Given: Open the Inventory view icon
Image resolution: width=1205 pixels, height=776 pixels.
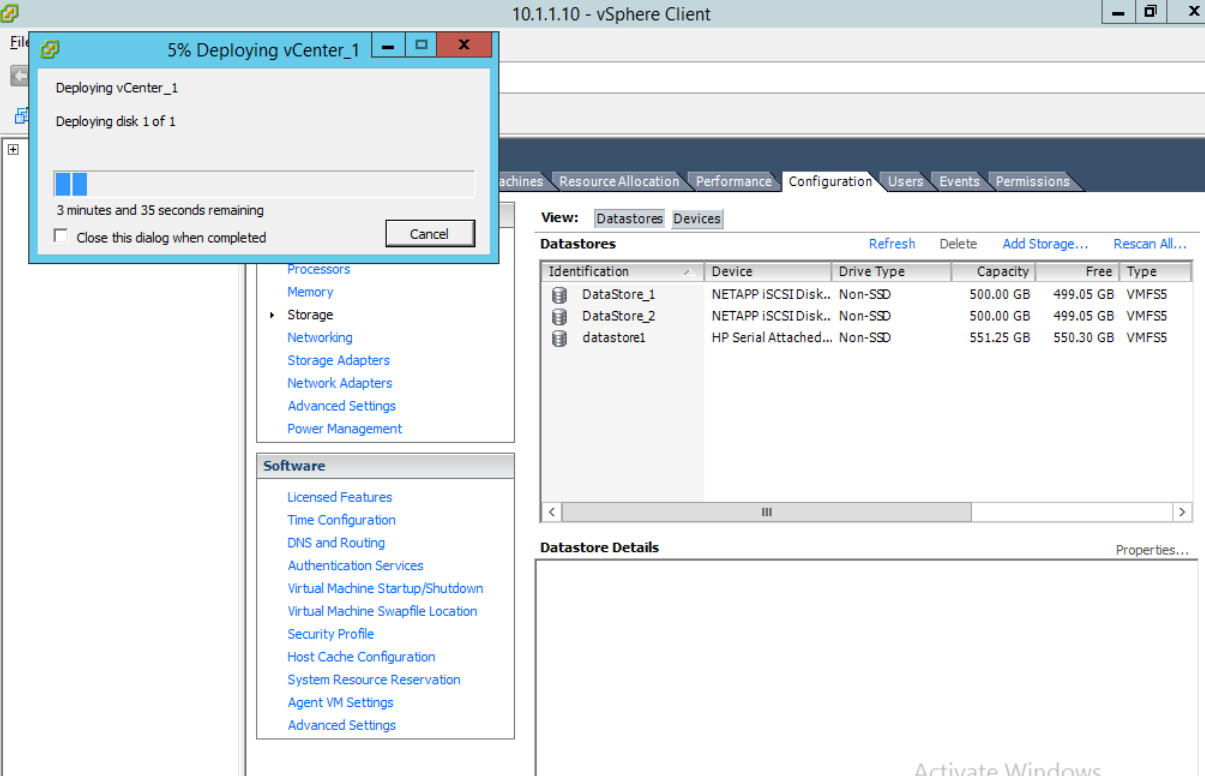Looking at the screenshot, I should click(x=22, y=115).
